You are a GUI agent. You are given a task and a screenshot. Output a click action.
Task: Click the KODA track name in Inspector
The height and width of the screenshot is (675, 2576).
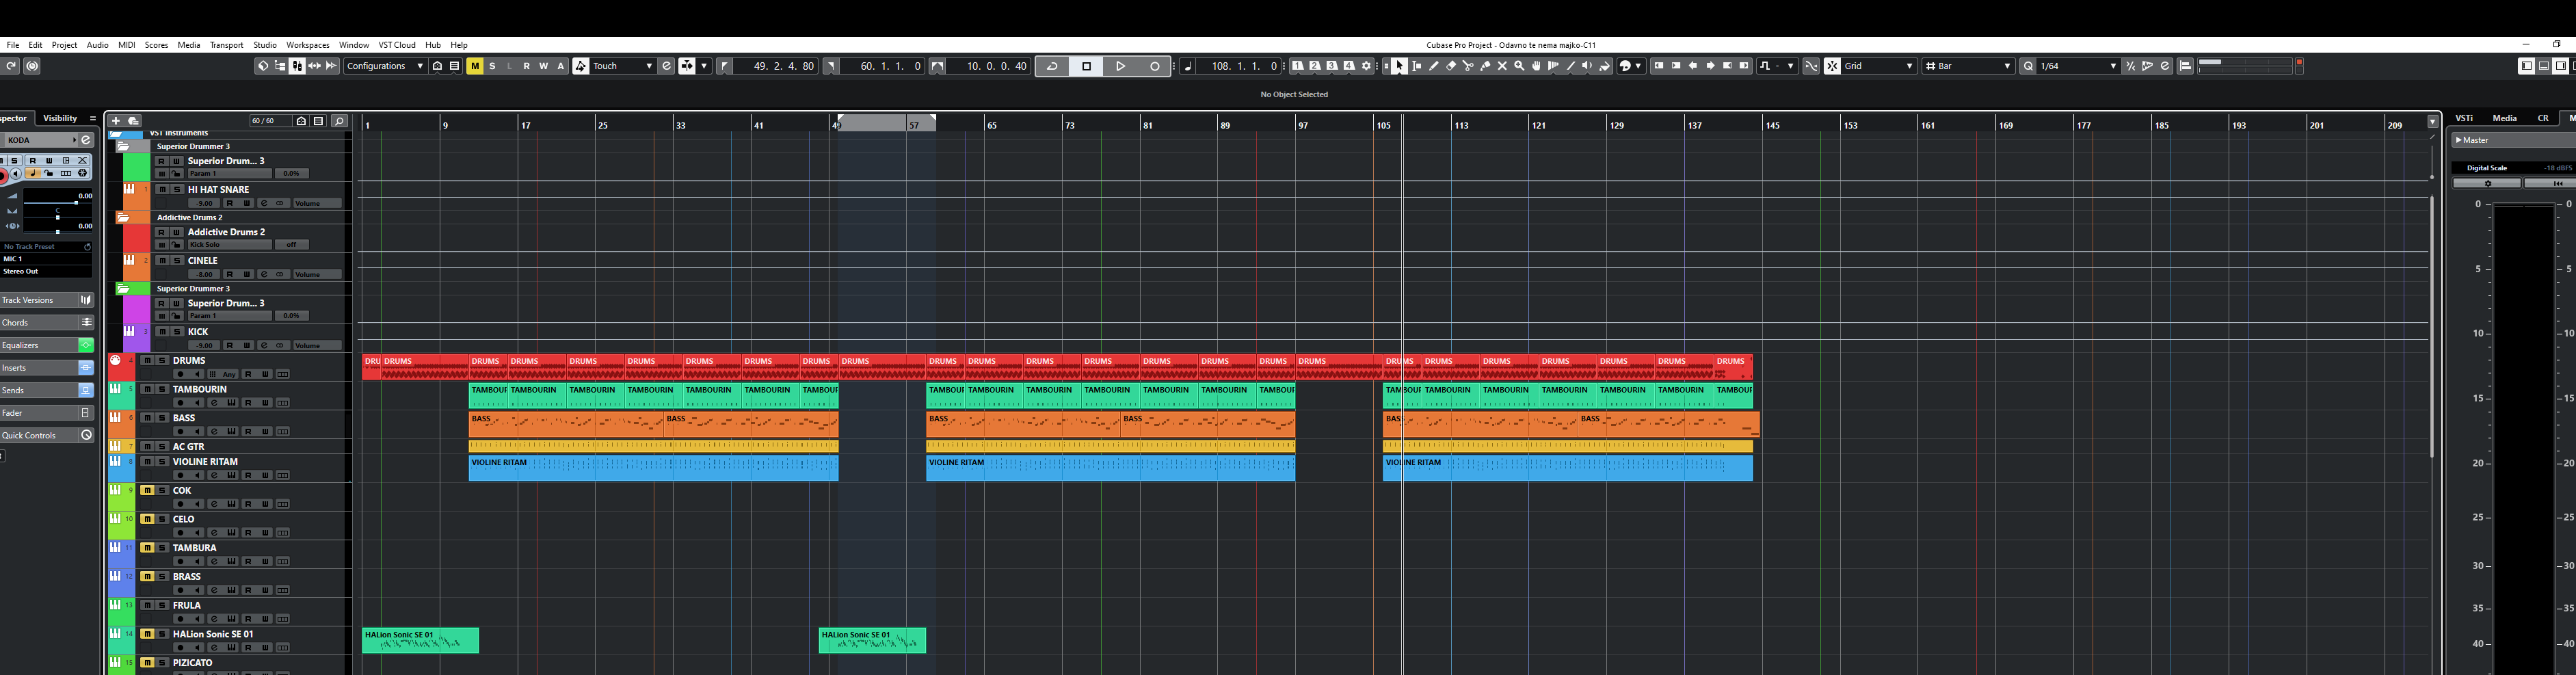point(40,140)
